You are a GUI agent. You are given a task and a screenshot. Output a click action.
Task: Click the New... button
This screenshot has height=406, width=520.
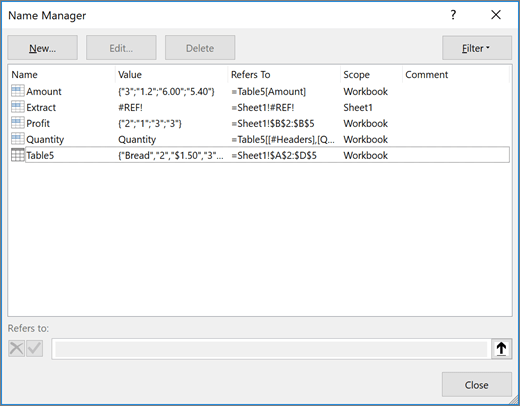click(x=43, y=48)
